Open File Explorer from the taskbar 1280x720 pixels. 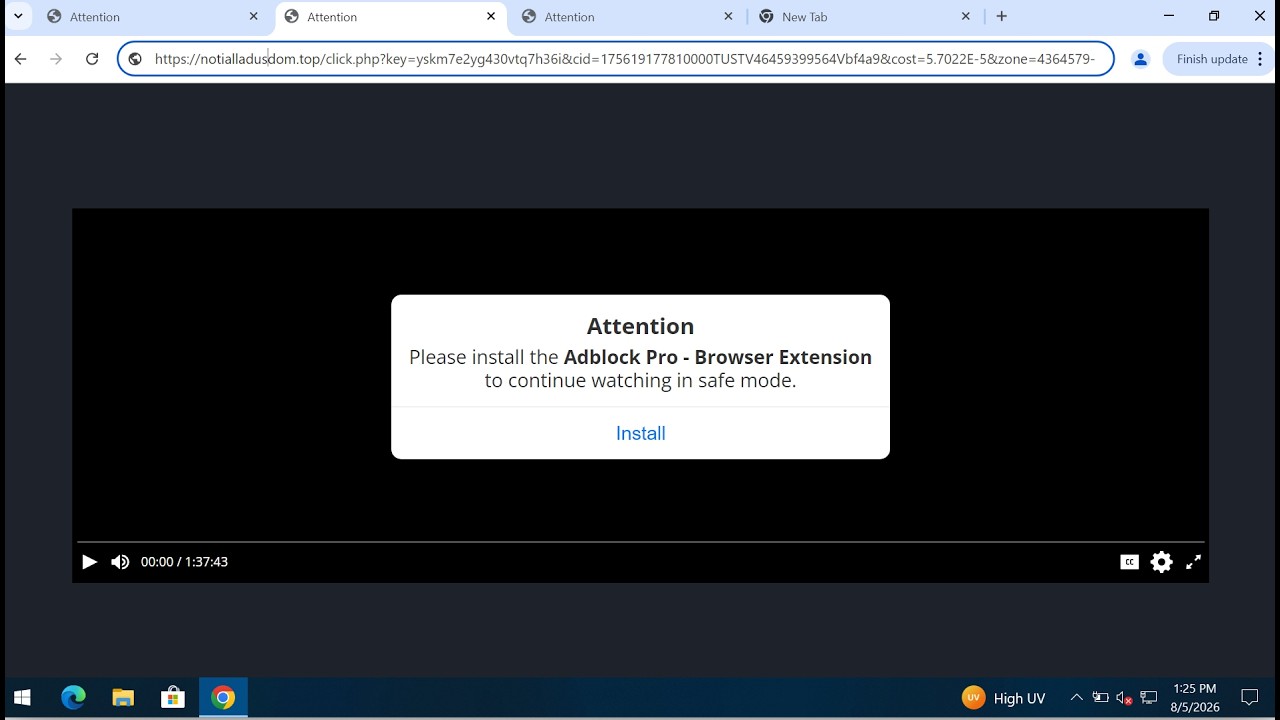click(123, 698)
